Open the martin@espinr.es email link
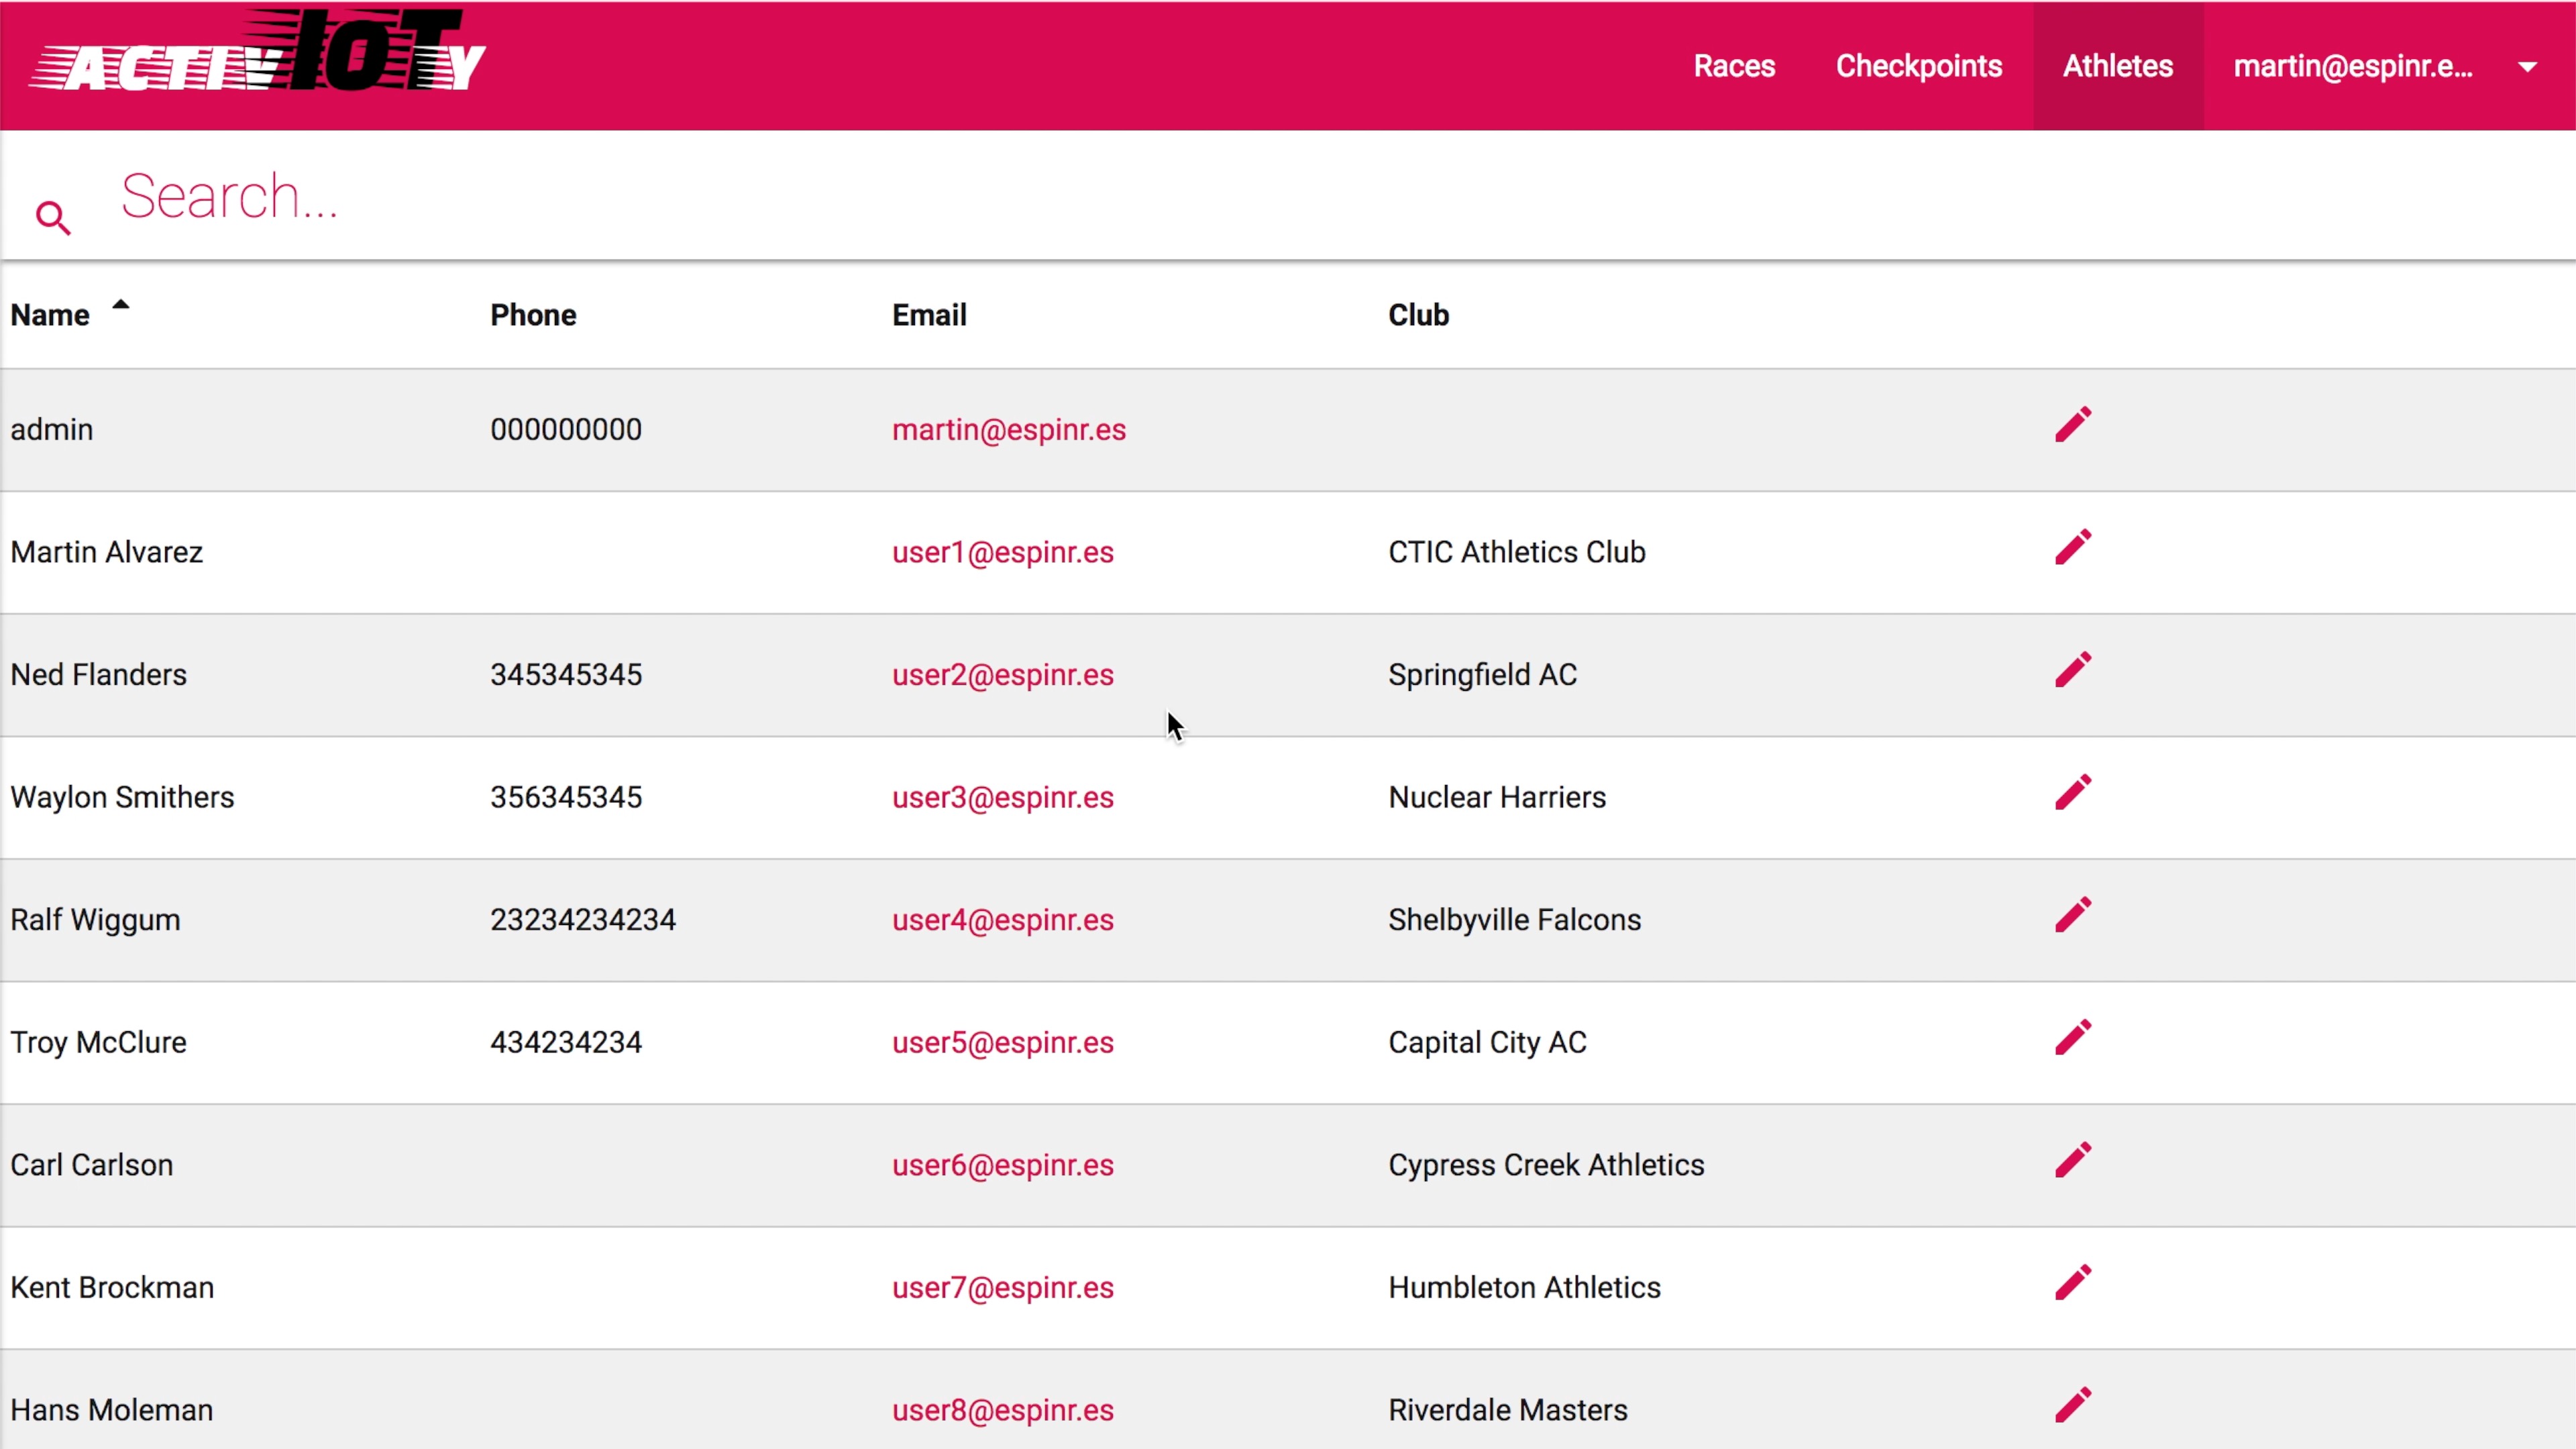 tap(1008, 429)
